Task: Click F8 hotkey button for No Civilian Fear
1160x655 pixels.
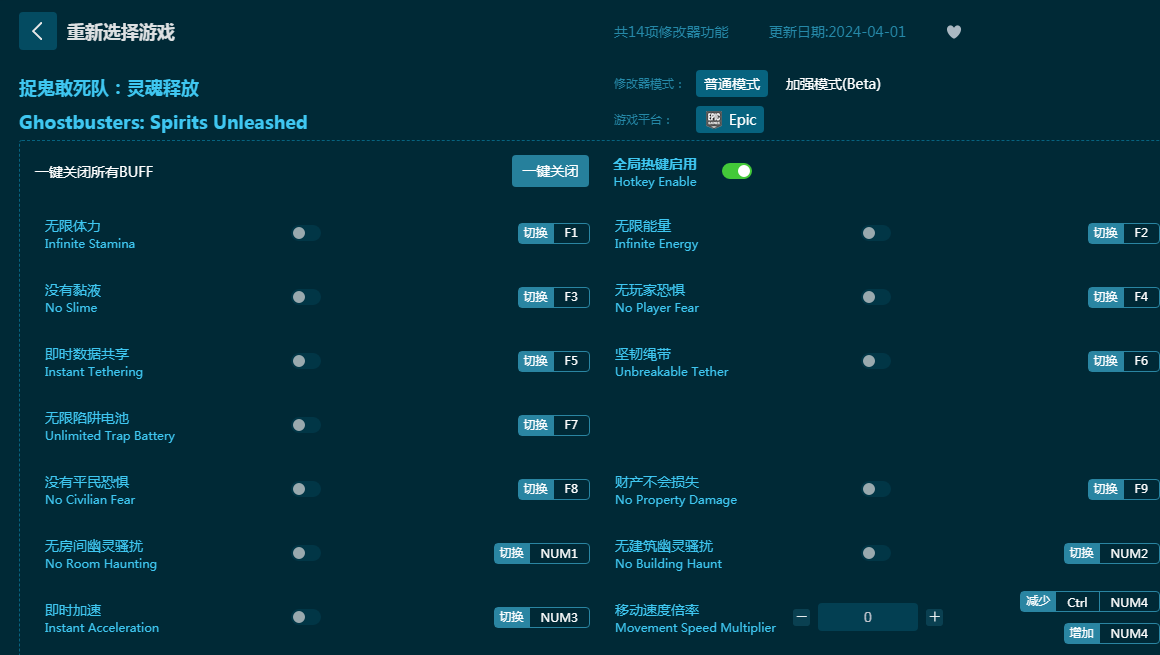Action: pyautogui.click(x=553, y=489)
